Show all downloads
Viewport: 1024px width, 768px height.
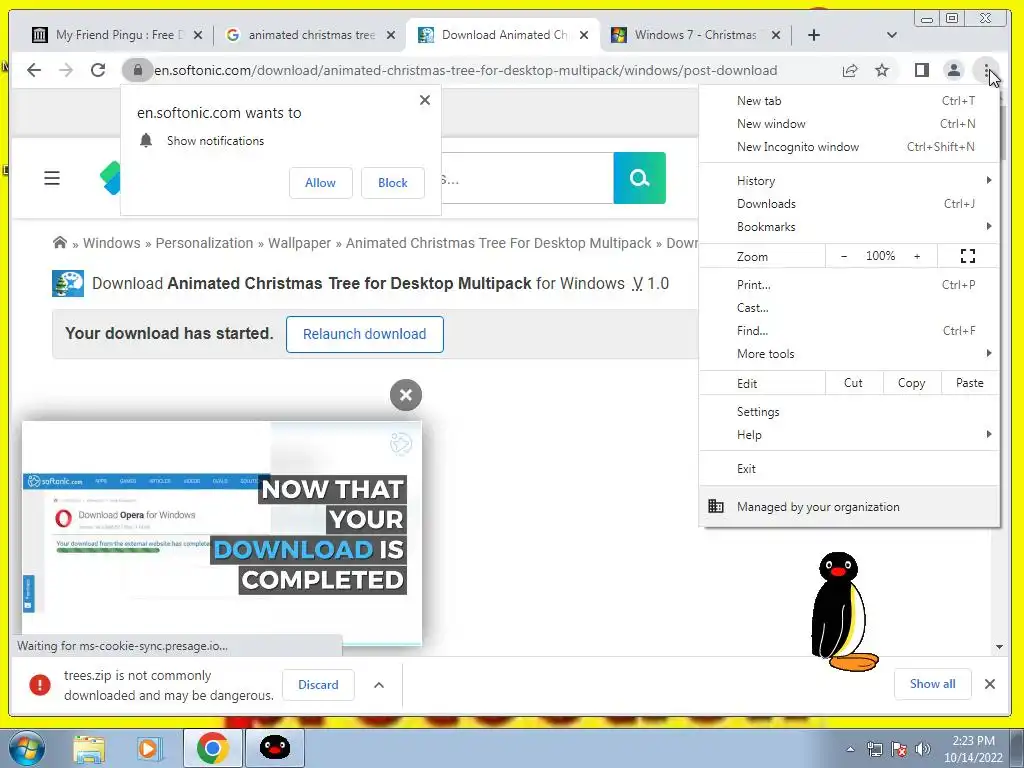click(x=933, y=684)
